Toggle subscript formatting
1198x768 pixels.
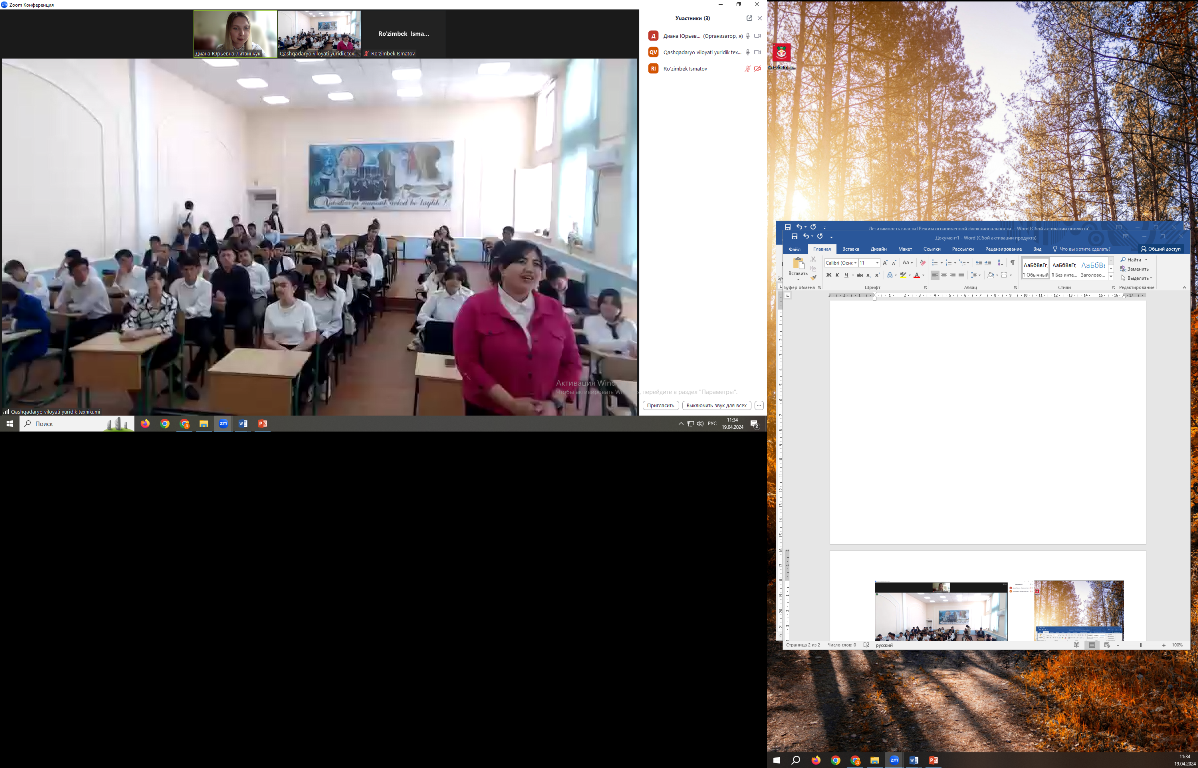click(868, 275)
